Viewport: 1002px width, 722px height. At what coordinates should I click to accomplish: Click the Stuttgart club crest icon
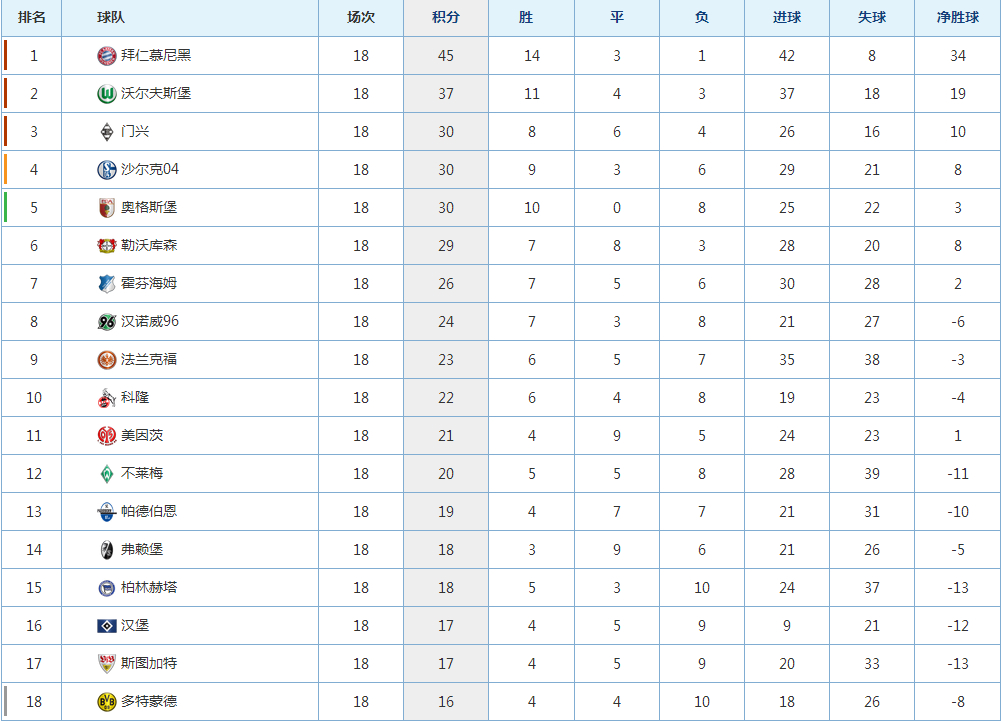pyautogui.click(x=107, y=663)
